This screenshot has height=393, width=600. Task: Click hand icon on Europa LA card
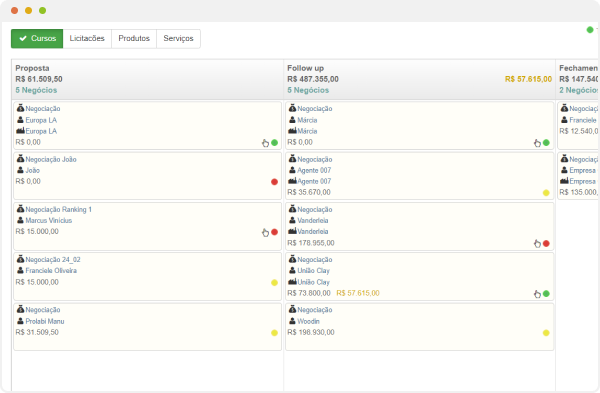[x=265, y=143]
